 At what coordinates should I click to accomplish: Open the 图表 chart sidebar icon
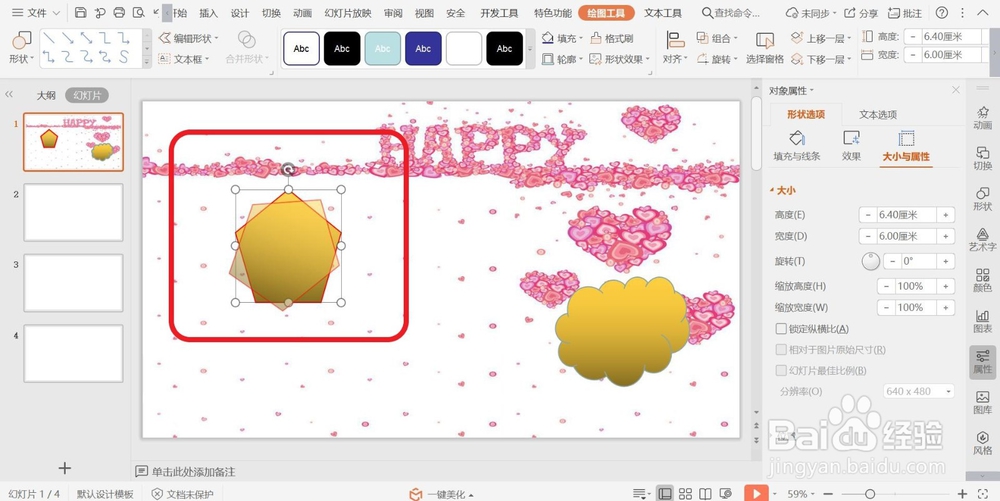[983, 321]
